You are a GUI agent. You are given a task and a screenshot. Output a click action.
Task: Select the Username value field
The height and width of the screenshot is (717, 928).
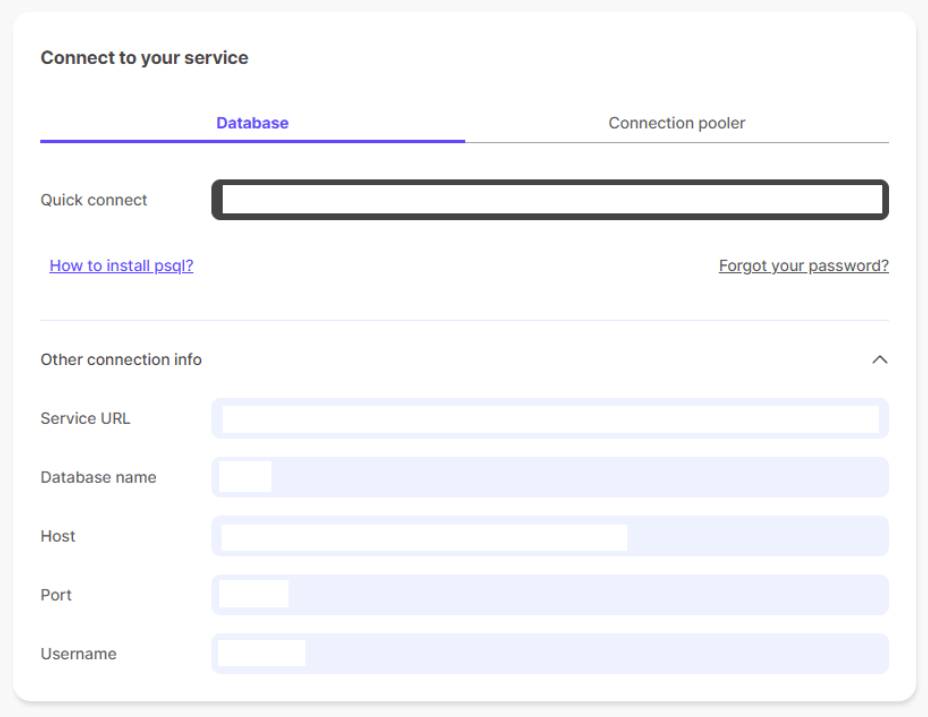[x=550, y=654]
